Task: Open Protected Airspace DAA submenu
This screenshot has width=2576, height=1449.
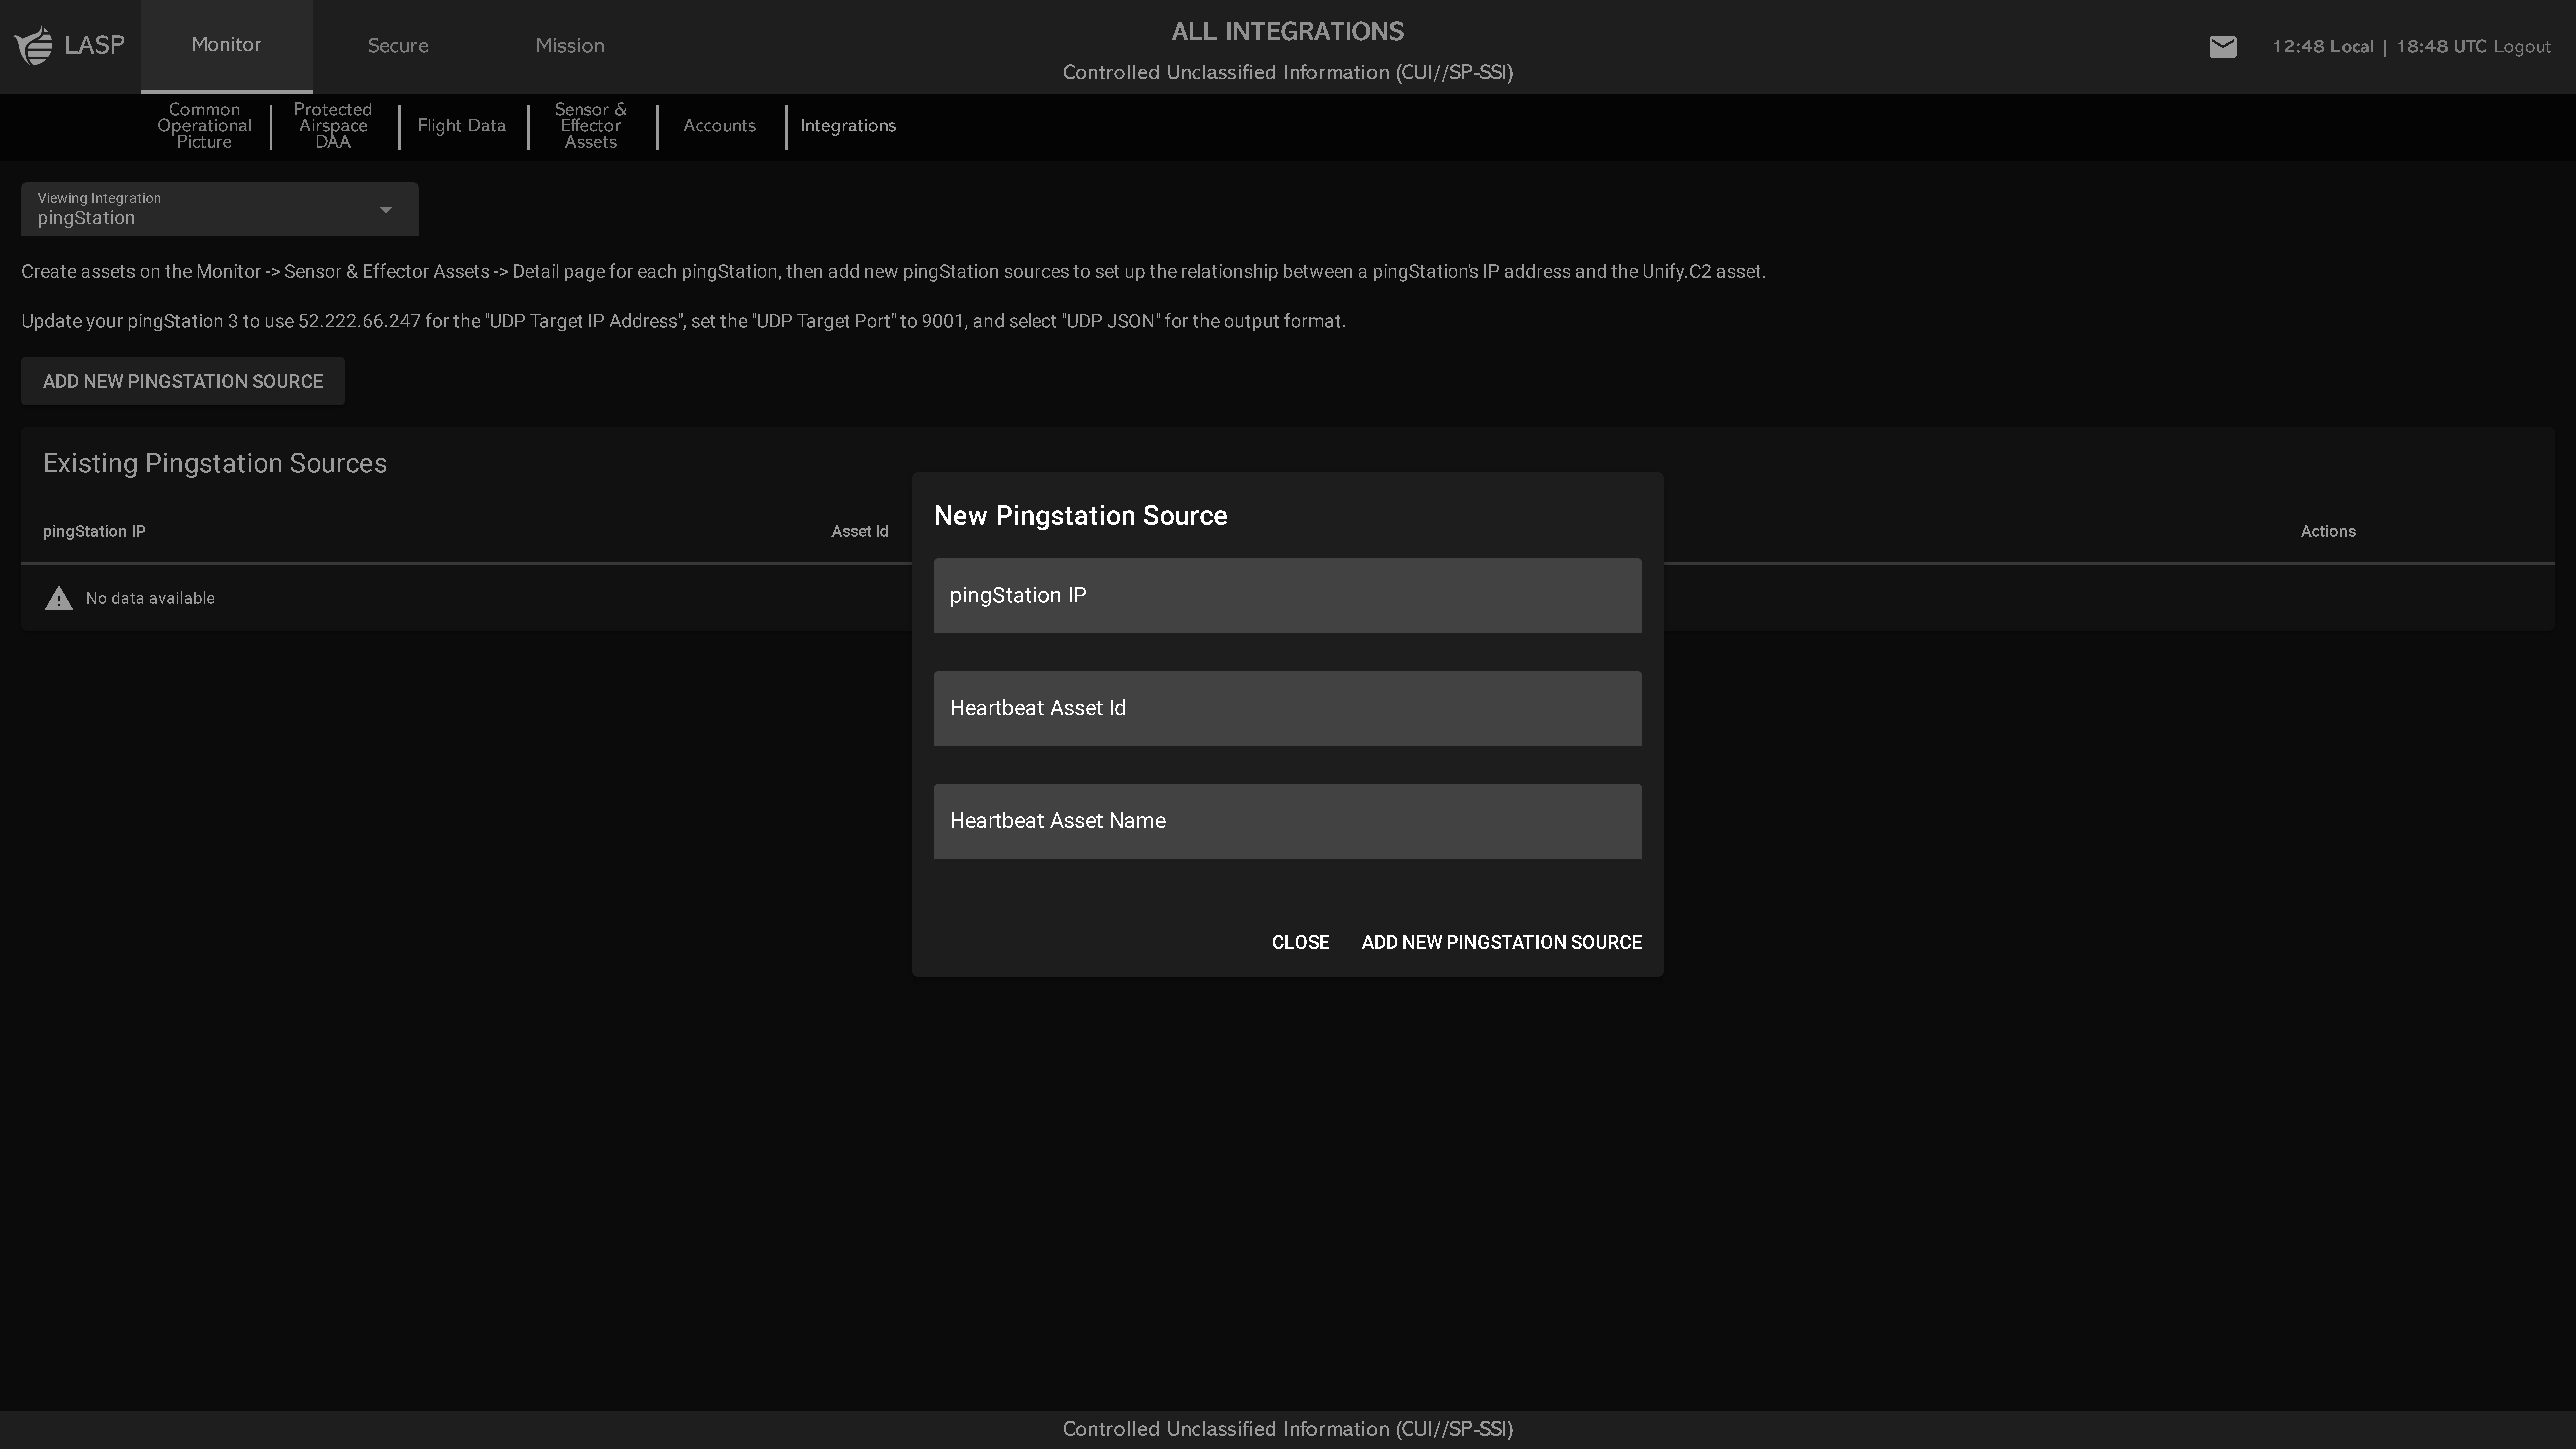Action: 333,126
